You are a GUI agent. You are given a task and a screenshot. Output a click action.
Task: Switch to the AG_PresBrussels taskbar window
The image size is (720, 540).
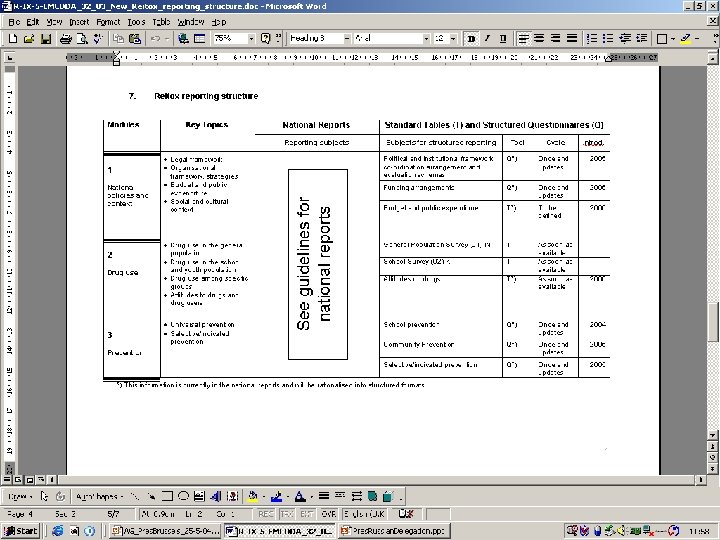tap(166, 531)
